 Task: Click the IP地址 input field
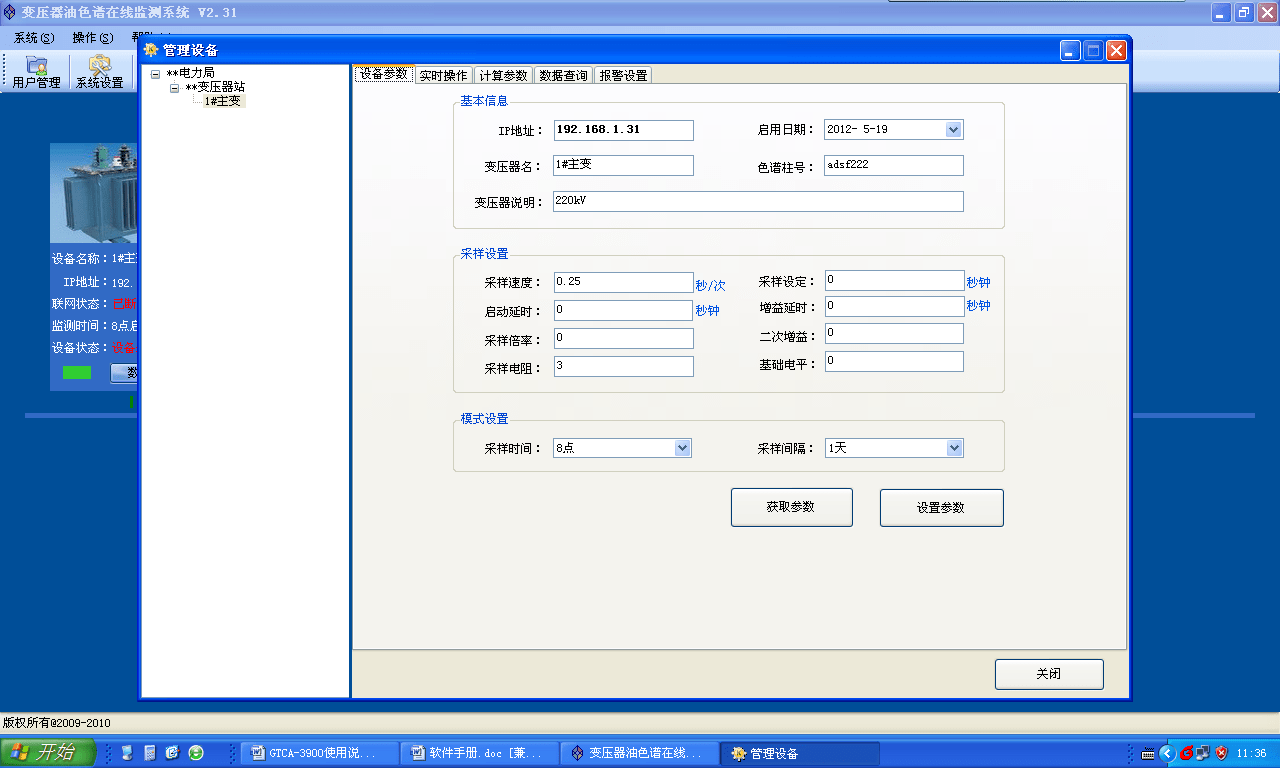623,131
